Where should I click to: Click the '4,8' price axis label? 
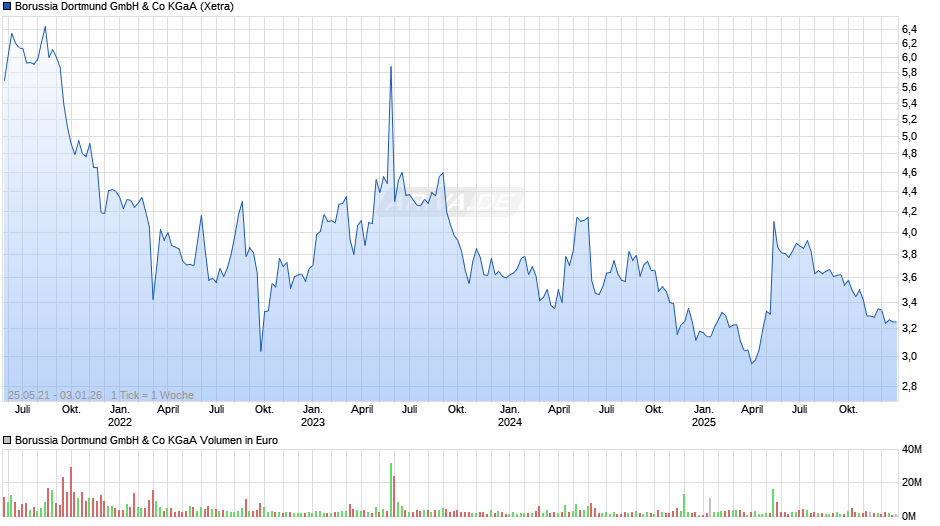pyautogui.click(x=909, y=154)
